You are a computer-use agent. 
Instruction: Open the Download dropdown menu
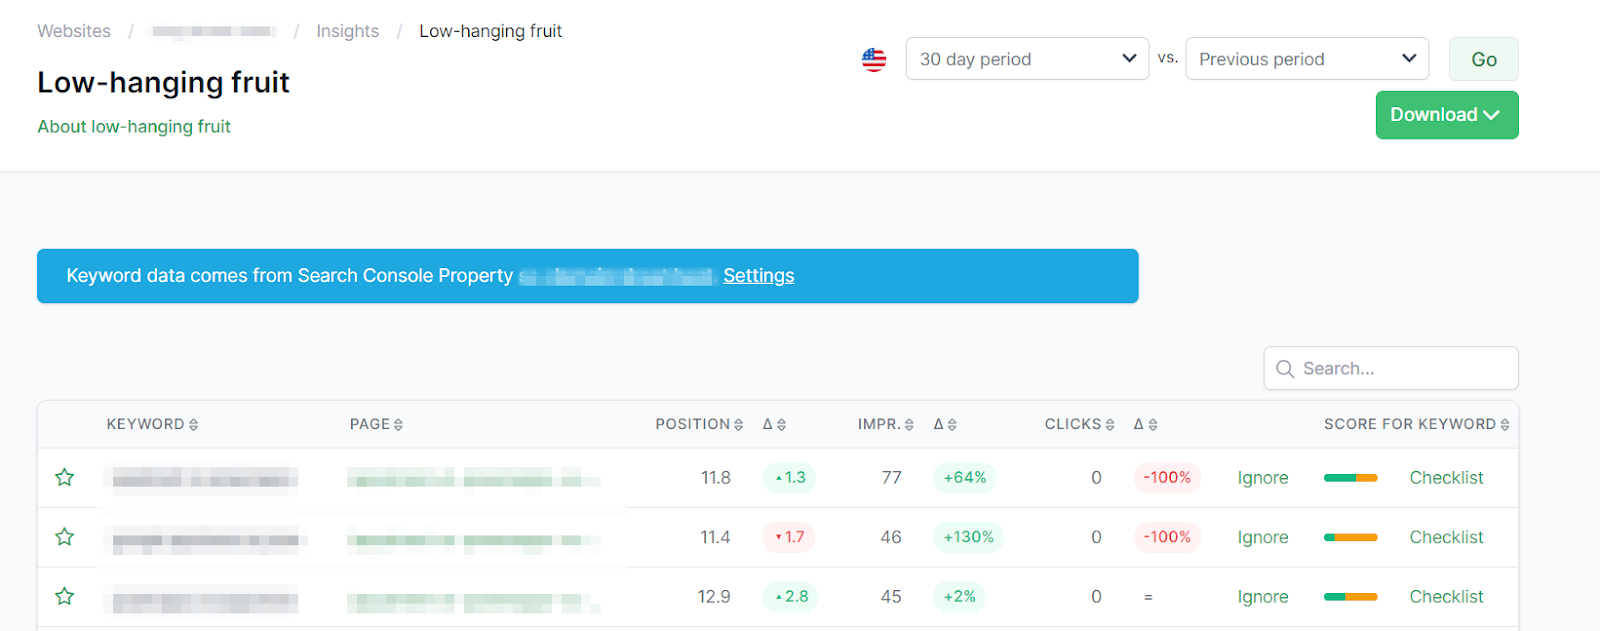coord(1446,115)
